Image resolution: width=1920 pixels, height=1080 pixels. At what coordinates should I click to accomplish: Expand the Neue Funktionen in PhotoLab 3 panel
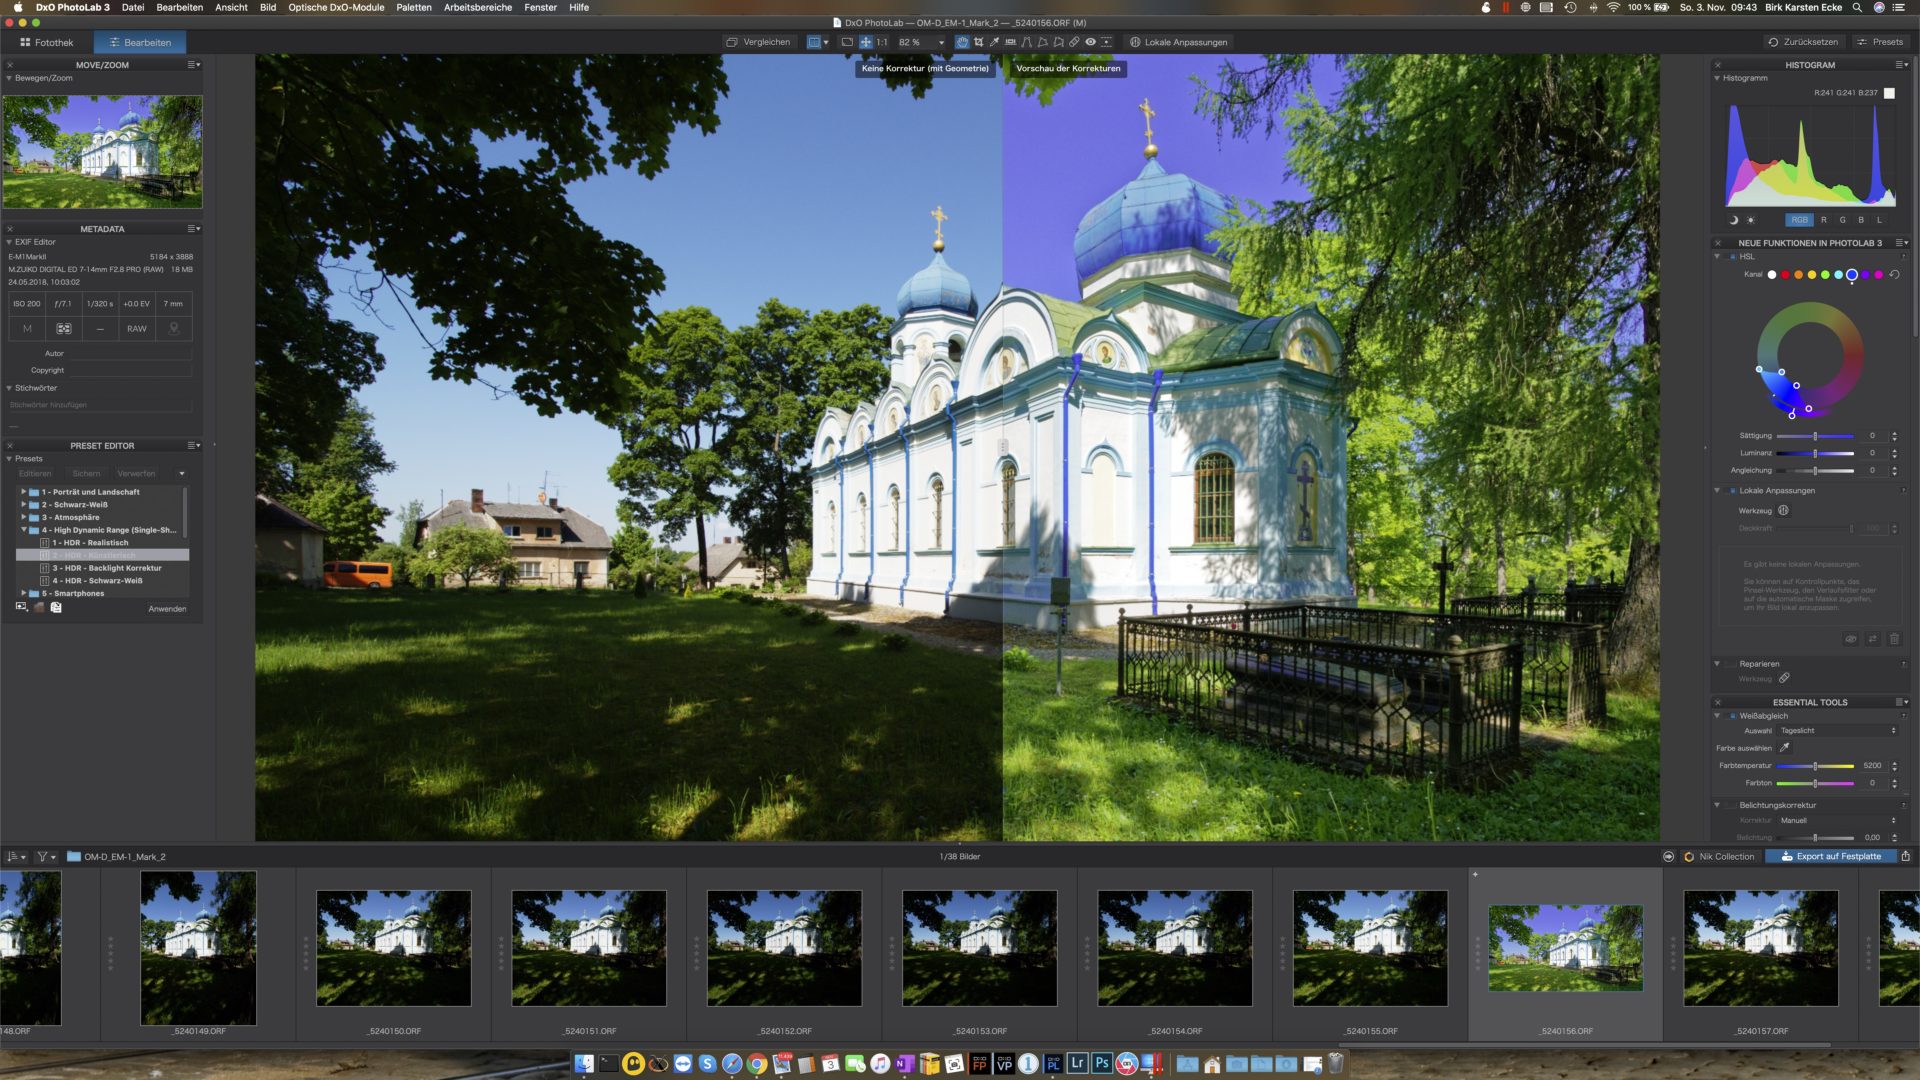[x=1808, y=241]
